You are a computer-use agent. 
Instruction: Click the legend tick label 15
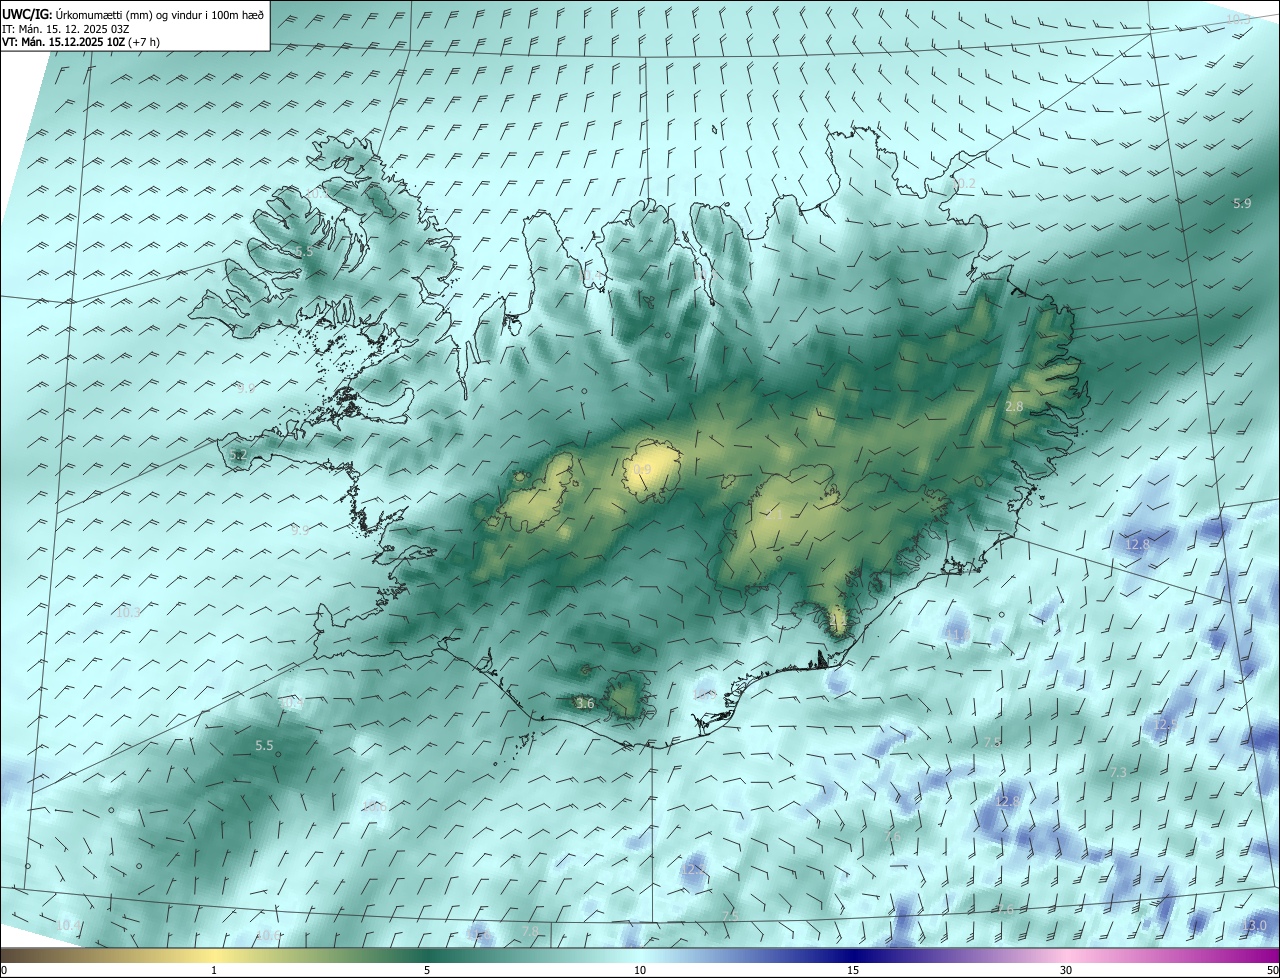pos(853,970)
